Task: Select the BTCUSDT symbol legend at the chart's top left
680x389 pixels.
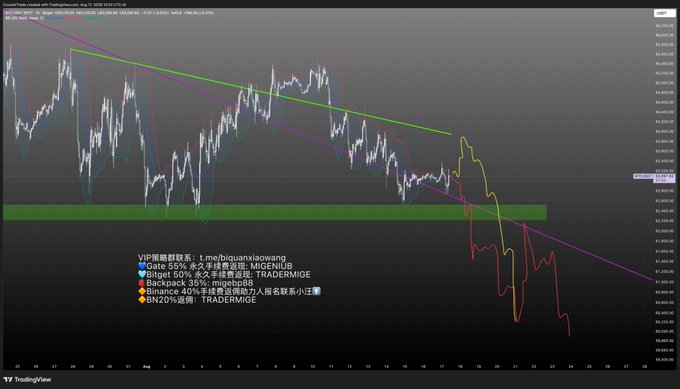Action: pos(108,13)
